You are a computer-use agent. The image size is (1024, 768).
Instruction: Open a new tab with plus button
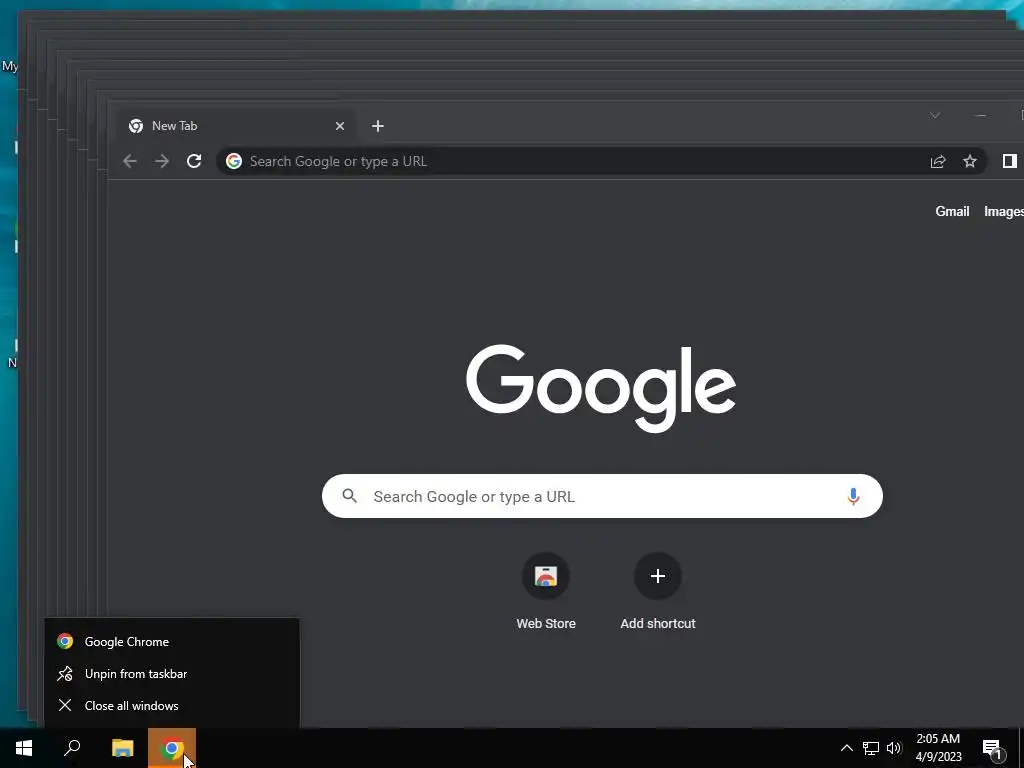377,126
